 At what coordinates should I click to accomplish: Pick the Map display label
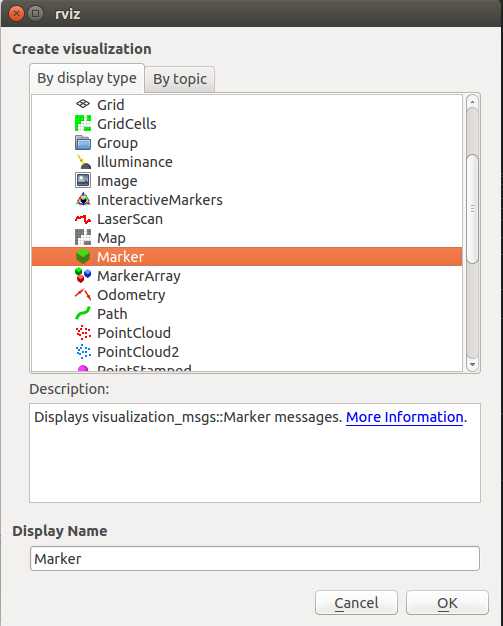(111, 238)
